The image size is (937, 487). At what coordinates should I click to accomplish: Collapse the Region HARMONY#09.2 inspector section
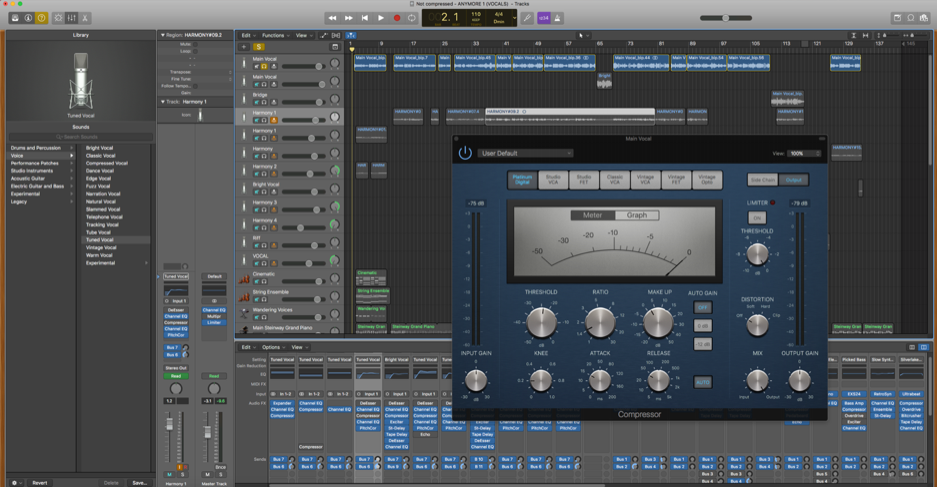(x=163, y=35)
